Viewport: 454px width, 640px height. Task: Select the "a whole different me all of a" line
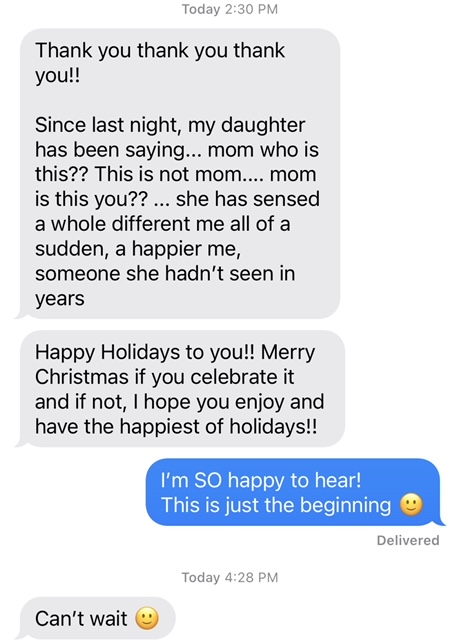click(x=162, y=224)
